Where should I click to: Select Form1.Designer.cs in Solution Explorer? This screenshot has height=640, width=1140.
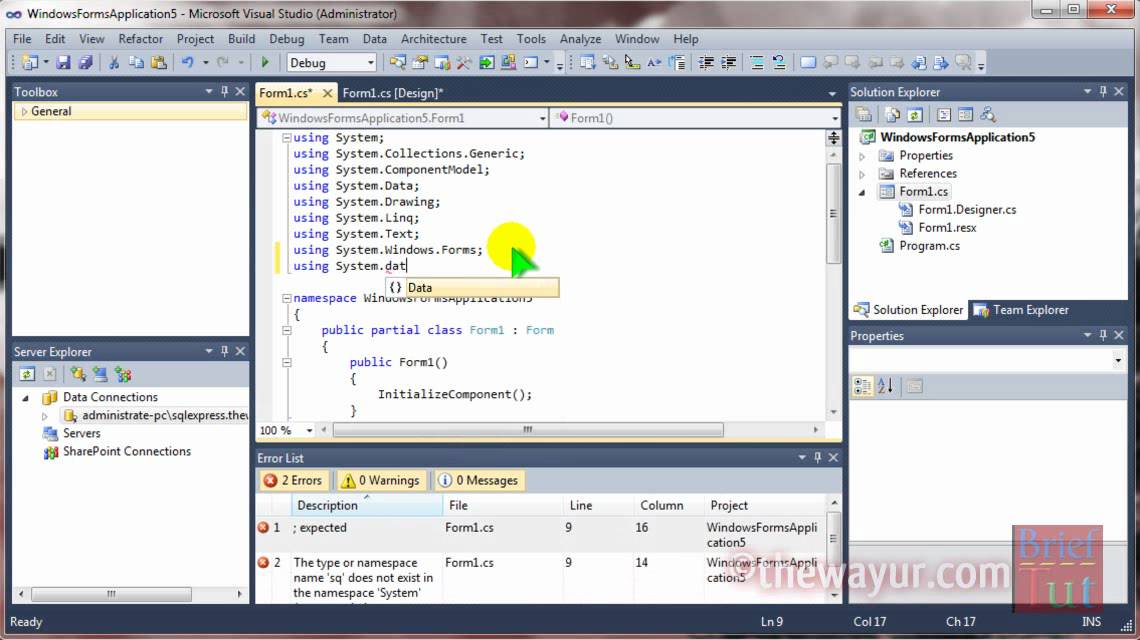pyautogui.click(x=967, y=209)
